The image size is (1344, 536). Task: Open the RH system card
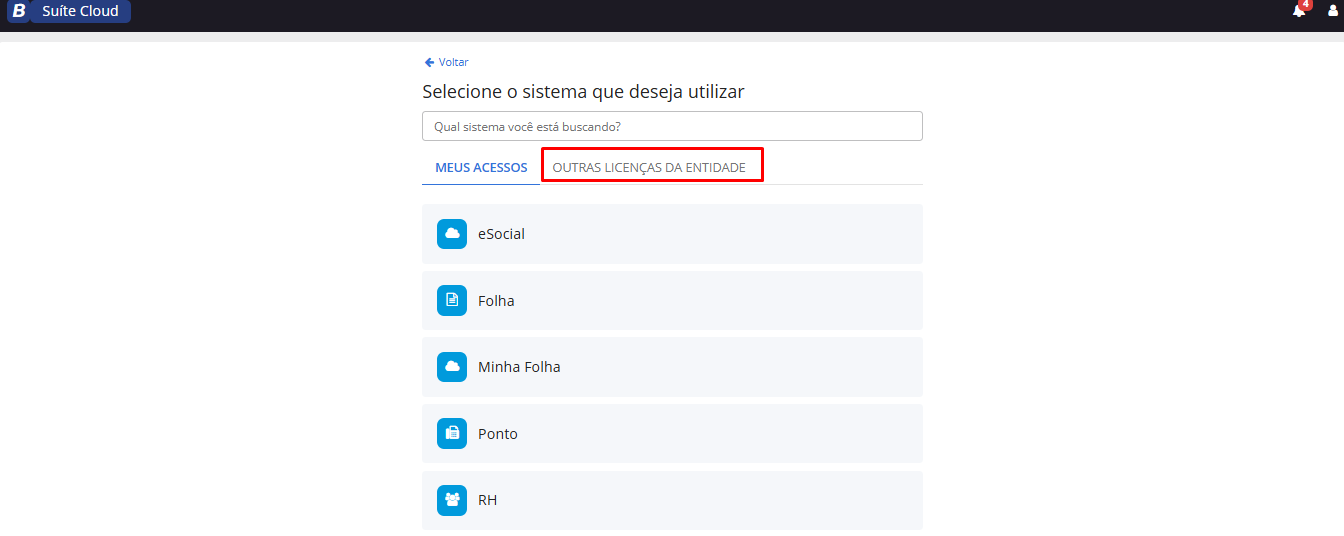672,500
